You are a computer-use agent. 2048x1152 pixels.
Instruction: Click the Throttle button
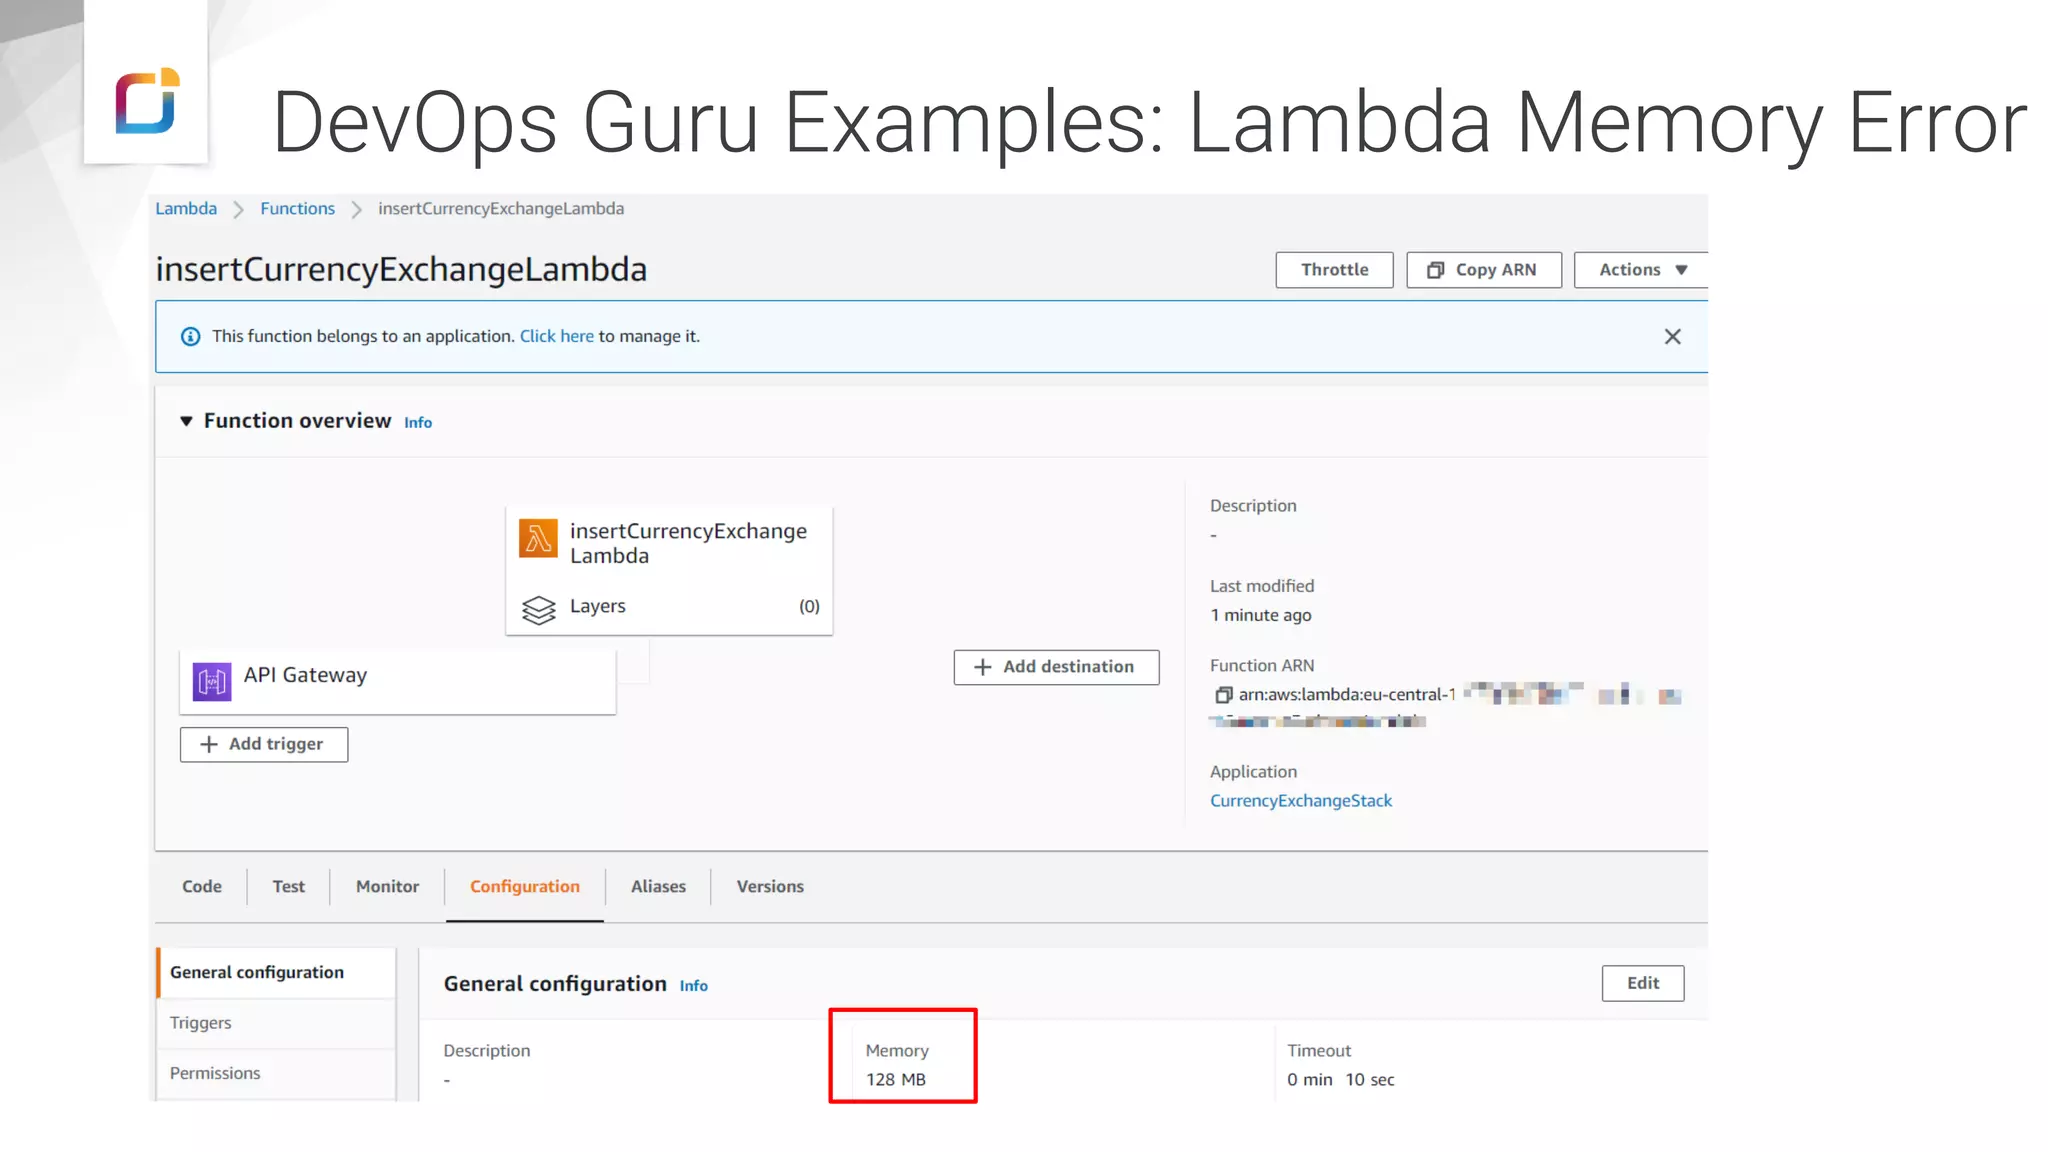click(x=1334, y=270)
